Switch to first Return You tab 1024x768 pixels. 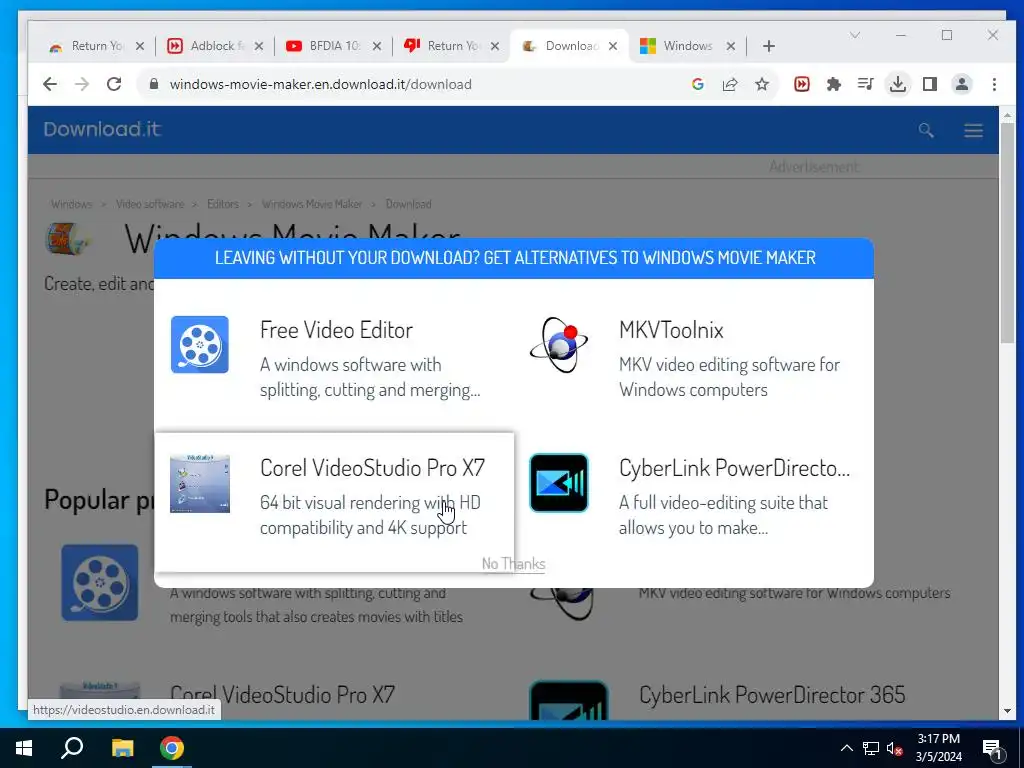(x=95, y=46)
